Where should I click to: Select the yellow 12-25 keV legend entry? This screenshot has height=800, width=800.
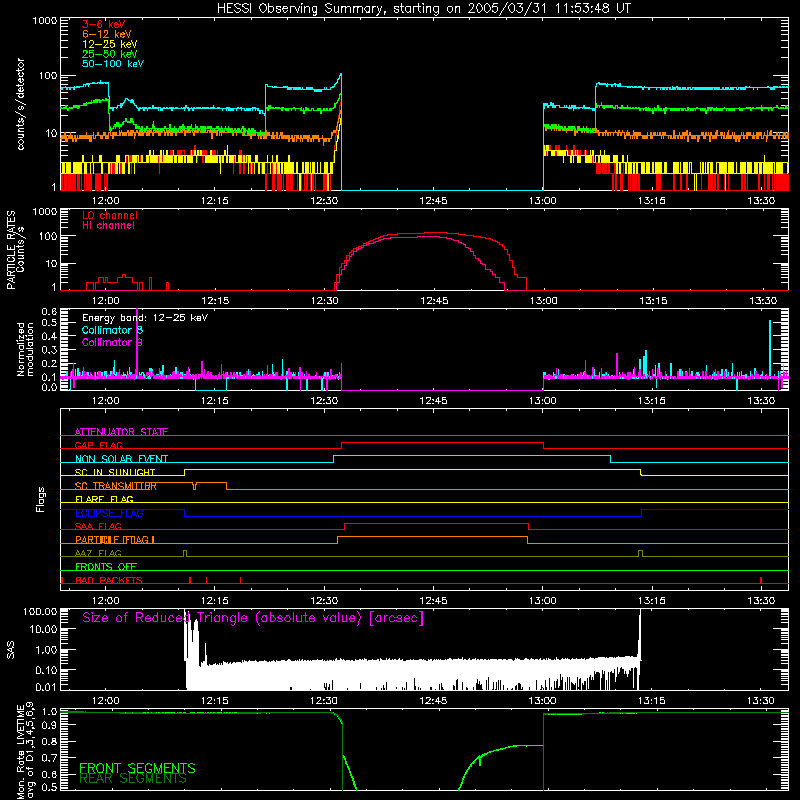[x=110, y=44]
